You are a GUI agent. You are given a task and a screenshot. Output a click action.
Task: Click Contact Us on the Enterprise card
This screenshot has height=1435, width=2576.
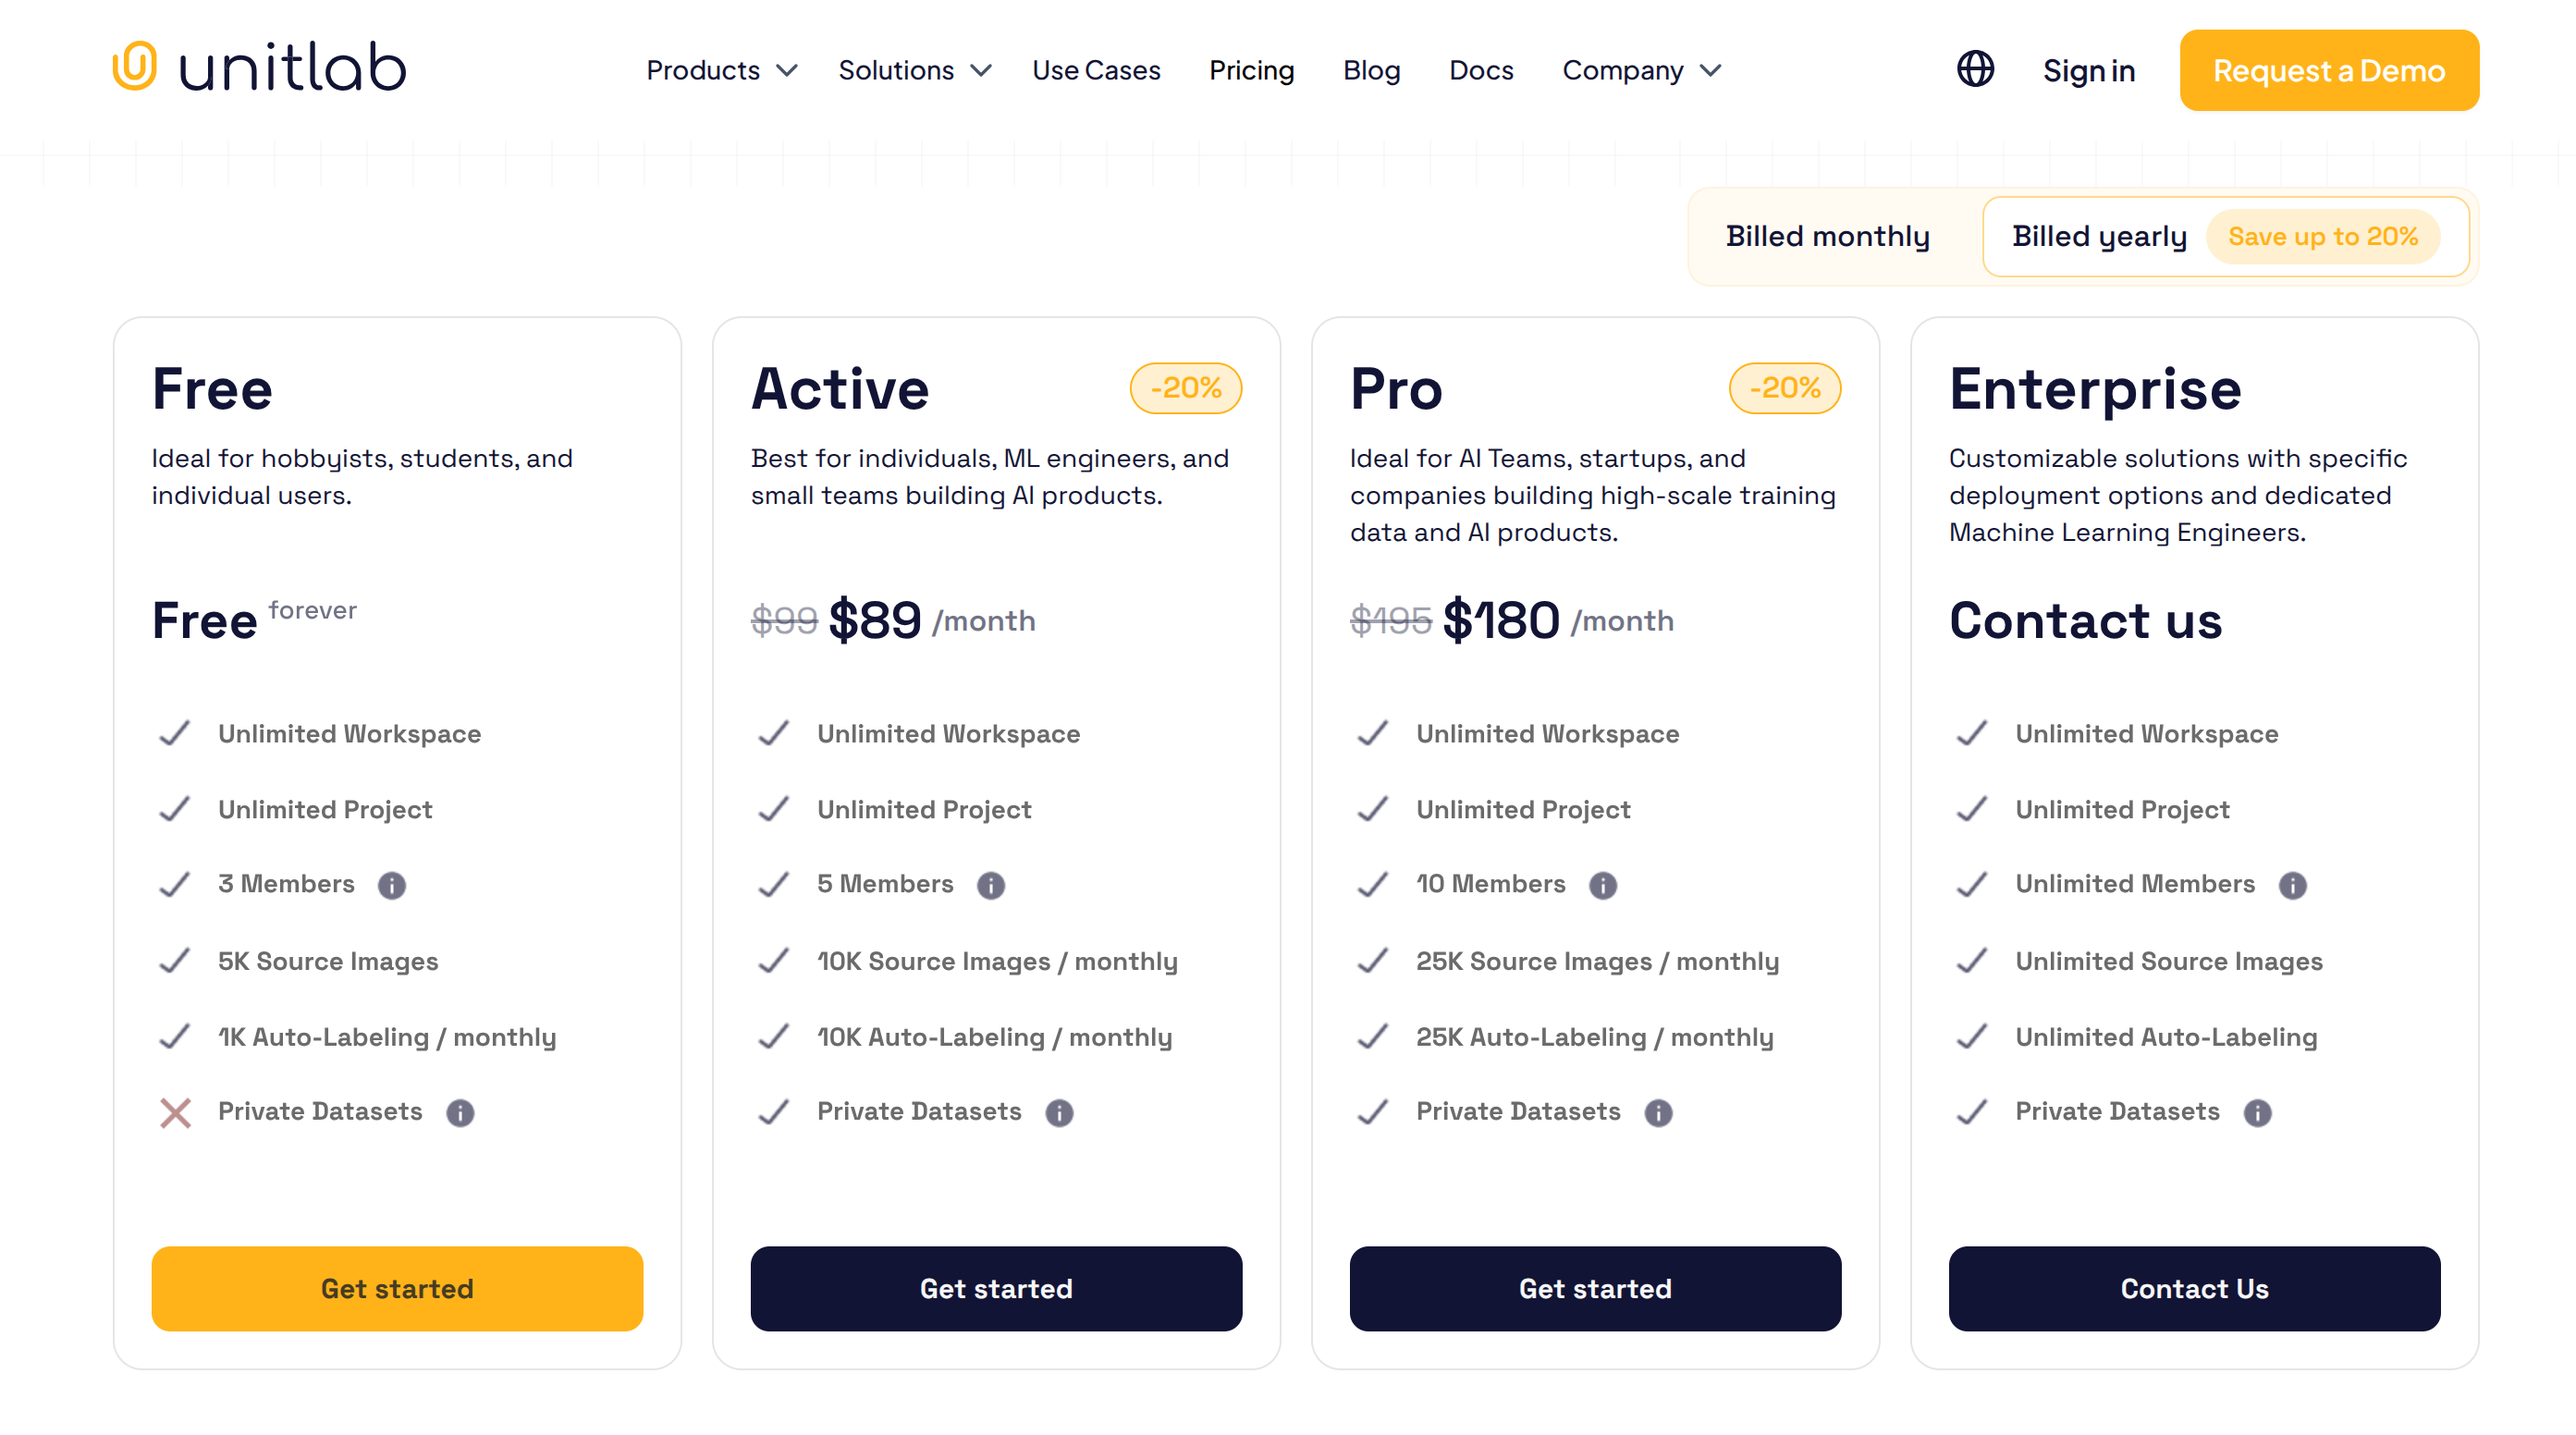coord(2194,1289)
